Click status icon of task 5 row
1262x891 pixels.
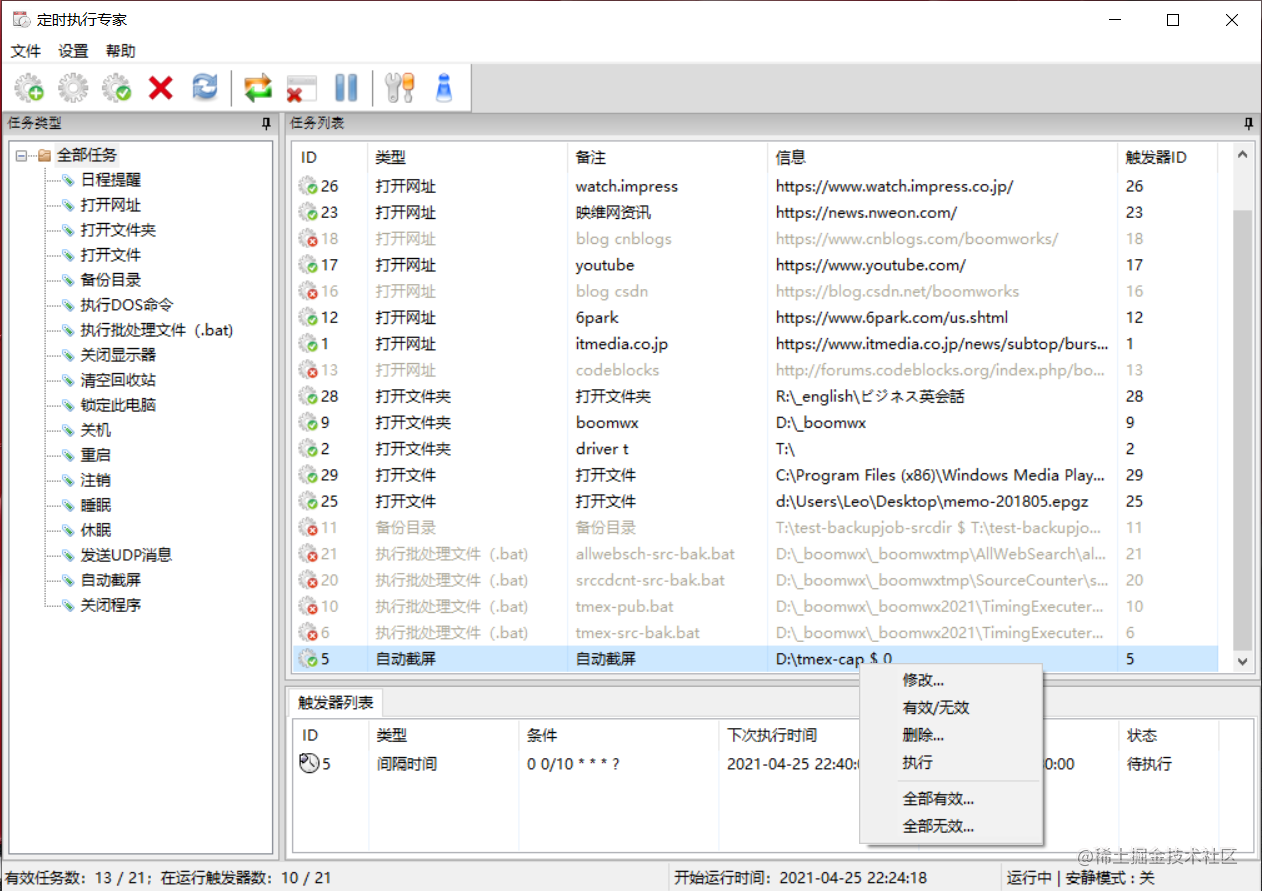coord(308,659)
